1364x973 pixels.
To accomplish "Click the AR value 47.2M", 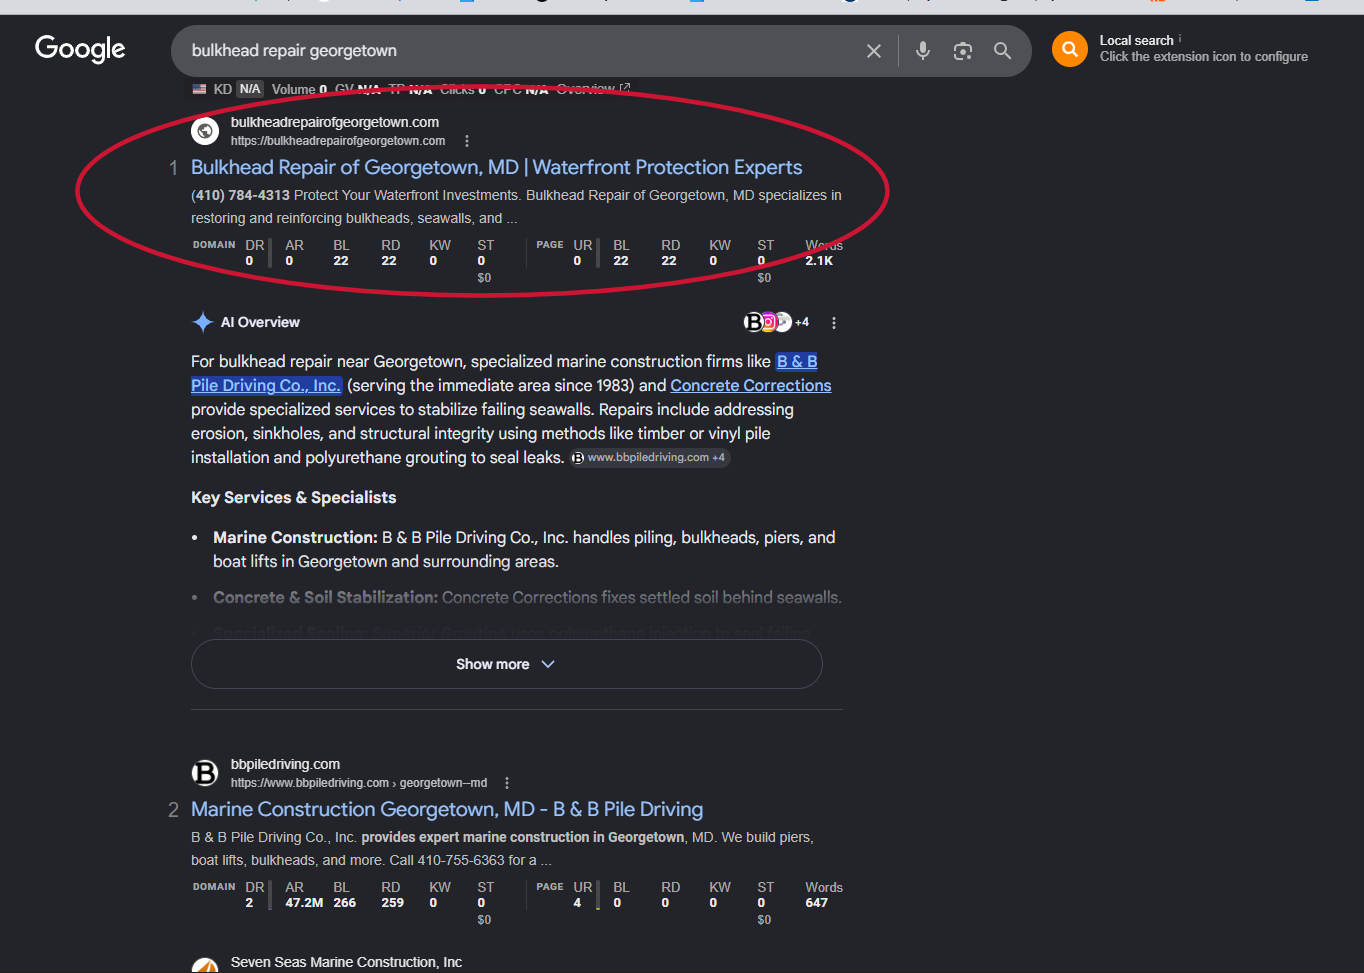I will point(304,903).
